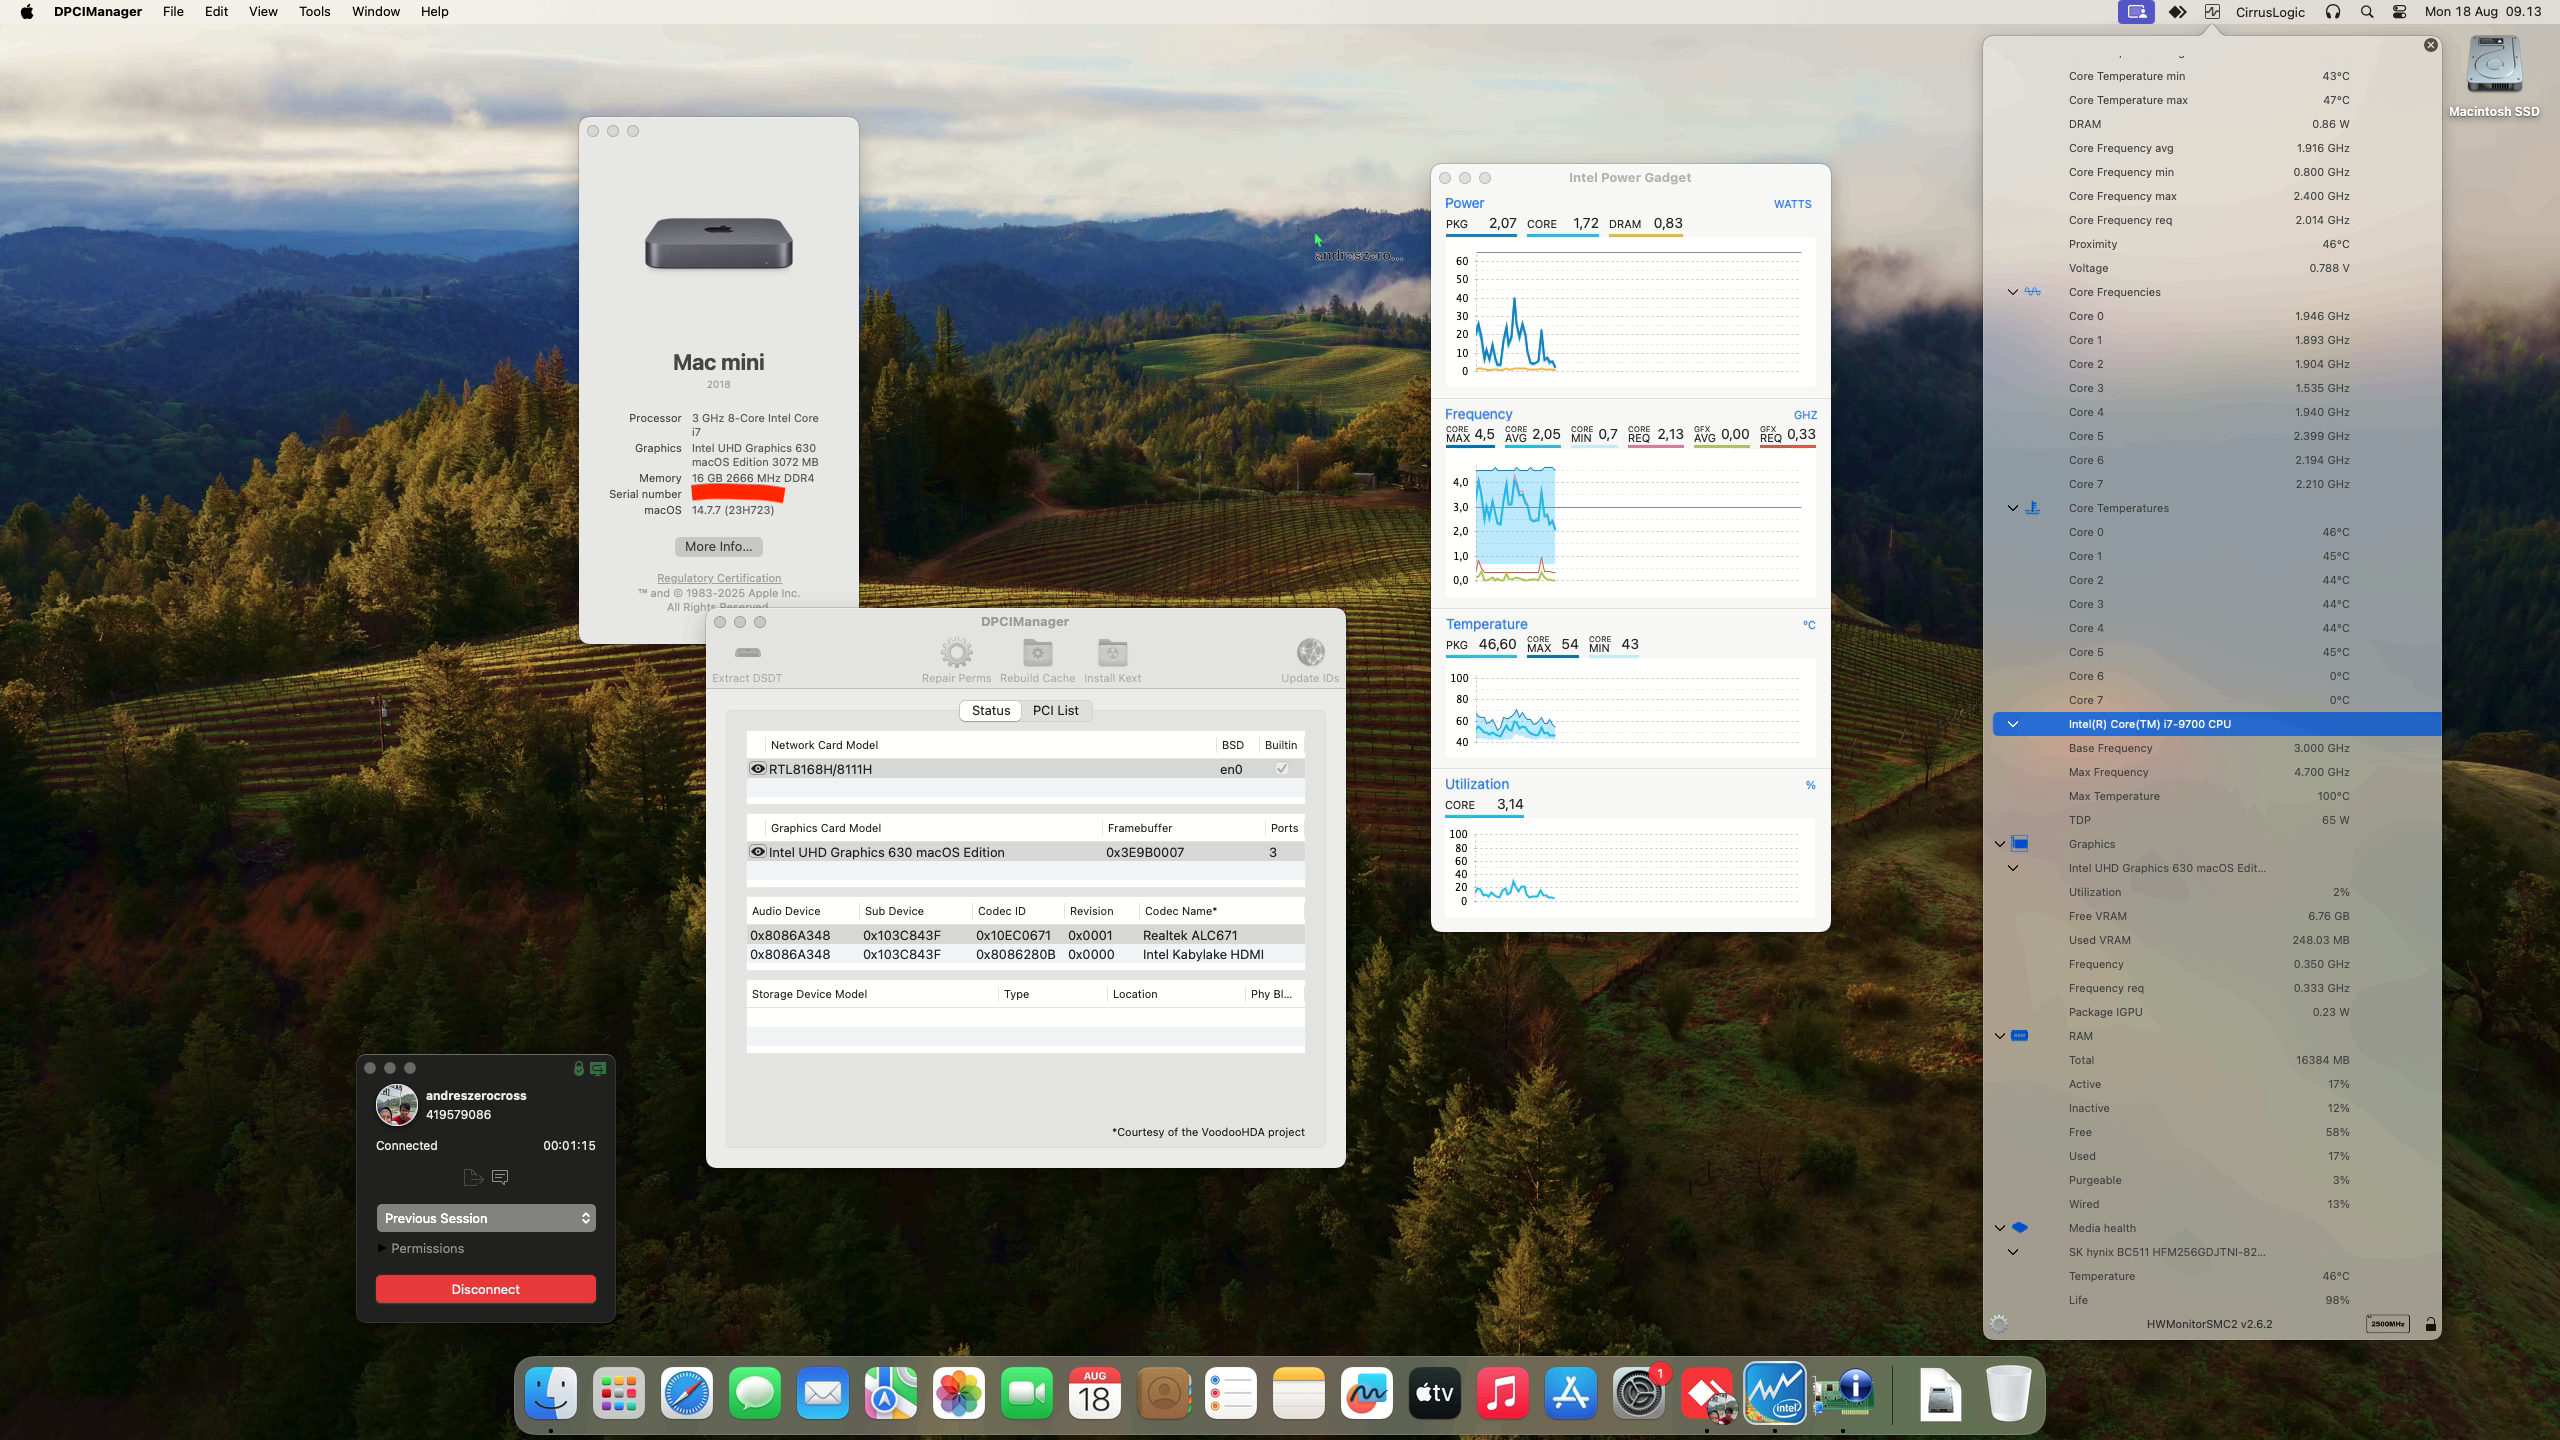Click the Rebuild Cache toolbar icon

(1037, 653)
